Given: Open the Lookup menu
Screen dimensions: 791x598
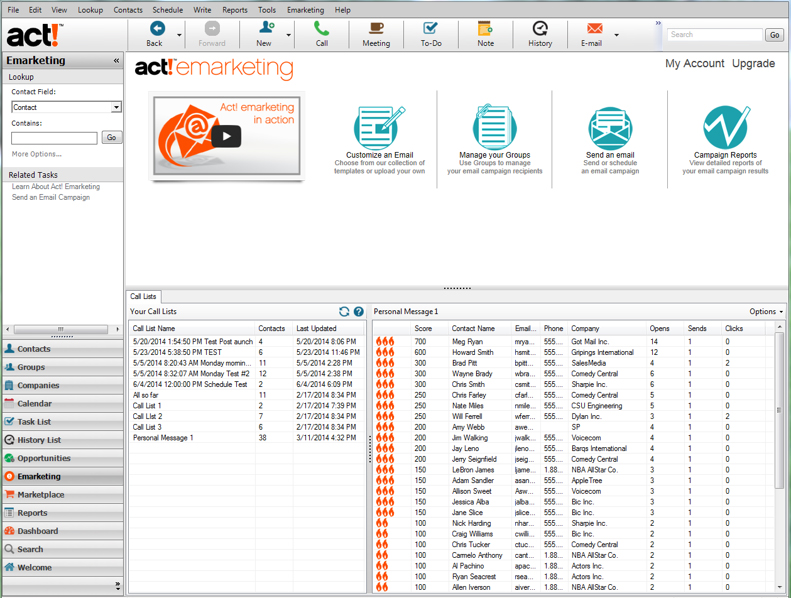Looking at the screenshot, I should coord(90,10).
